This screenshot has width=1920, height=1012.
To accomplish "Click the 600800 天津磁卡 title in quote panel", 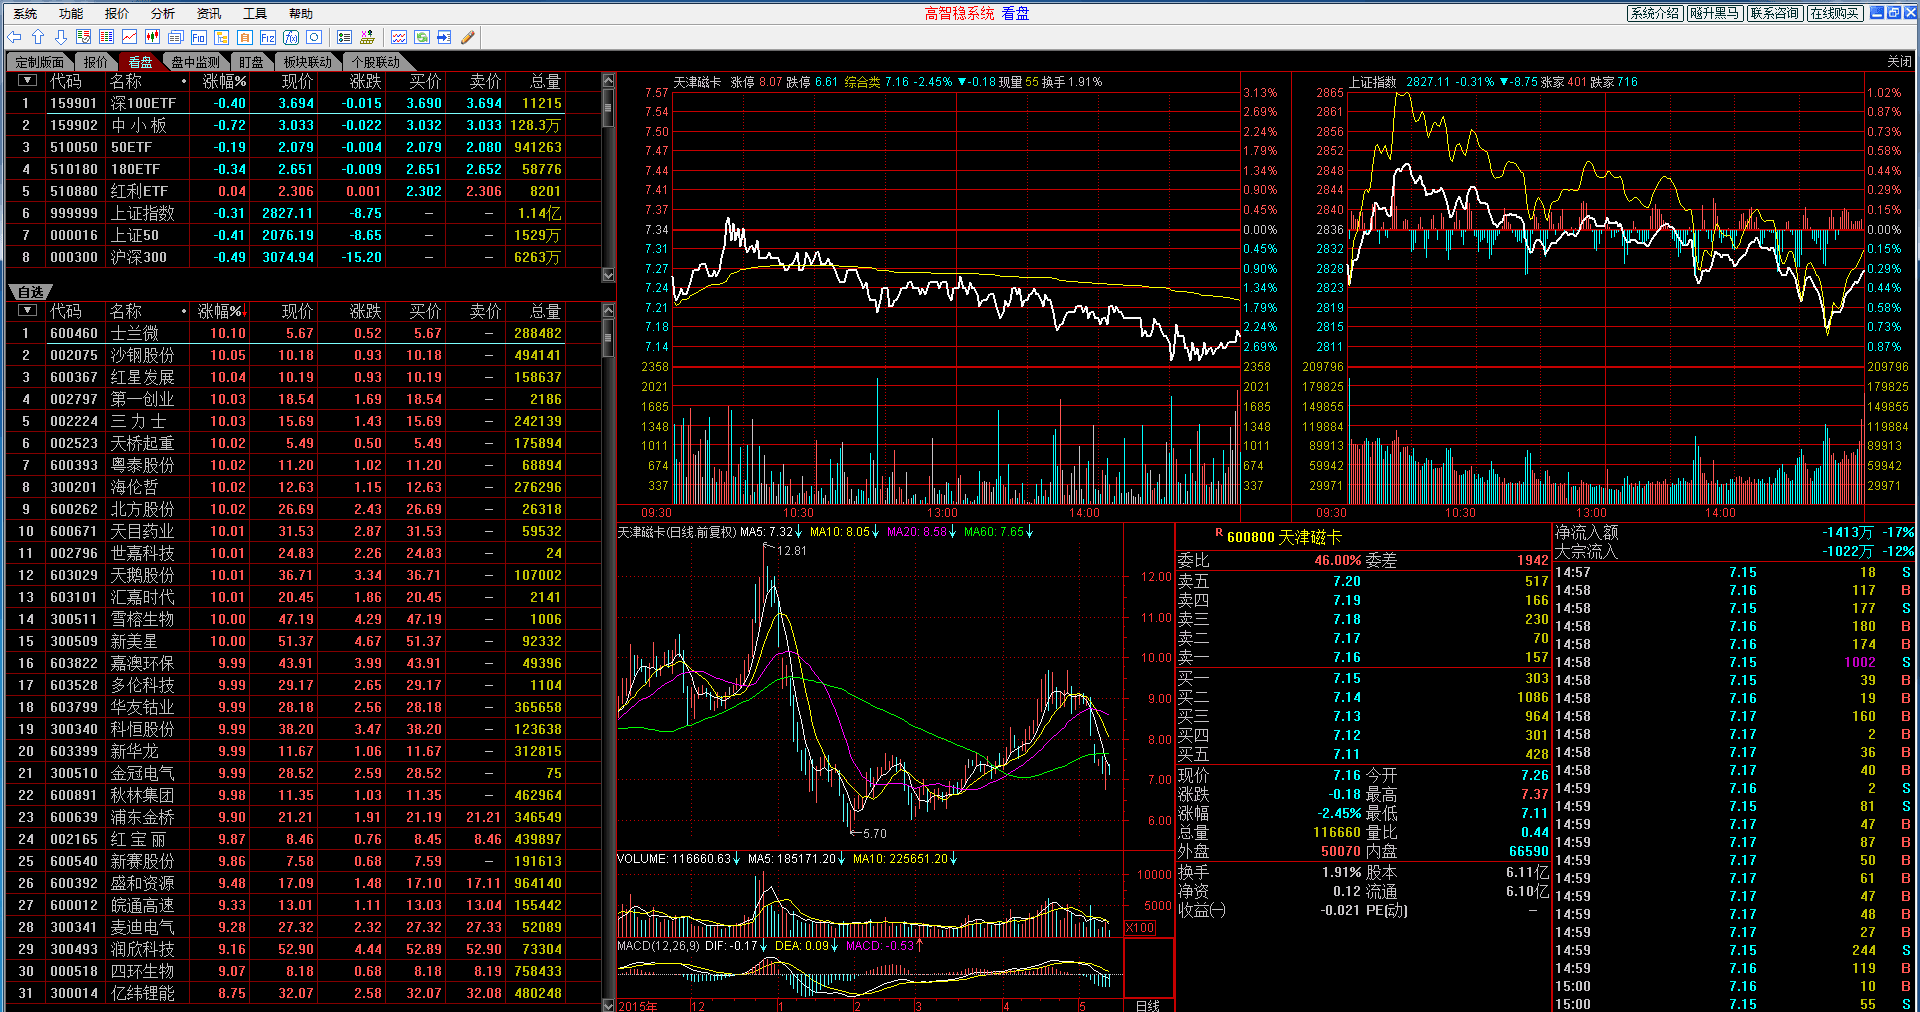I will click(x=1284, y=537).
